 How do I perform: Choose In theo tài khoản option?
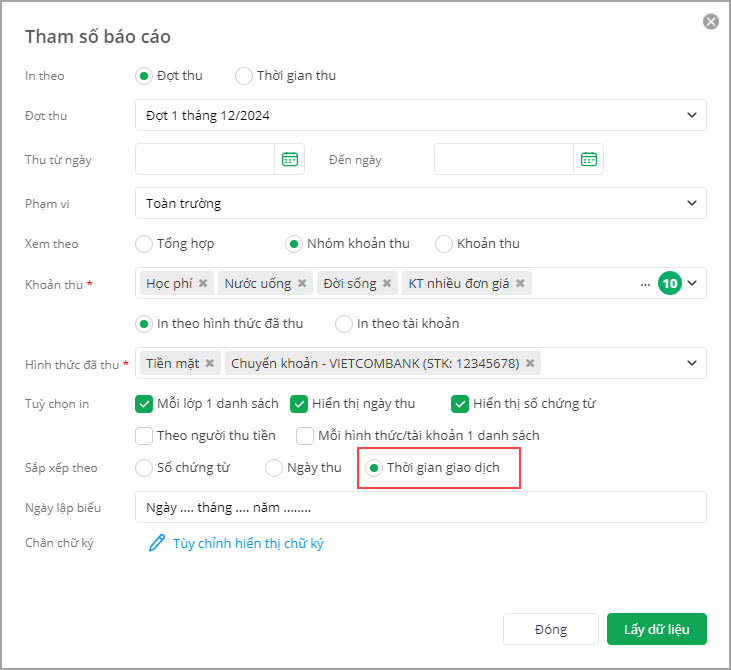pos(344,323)
